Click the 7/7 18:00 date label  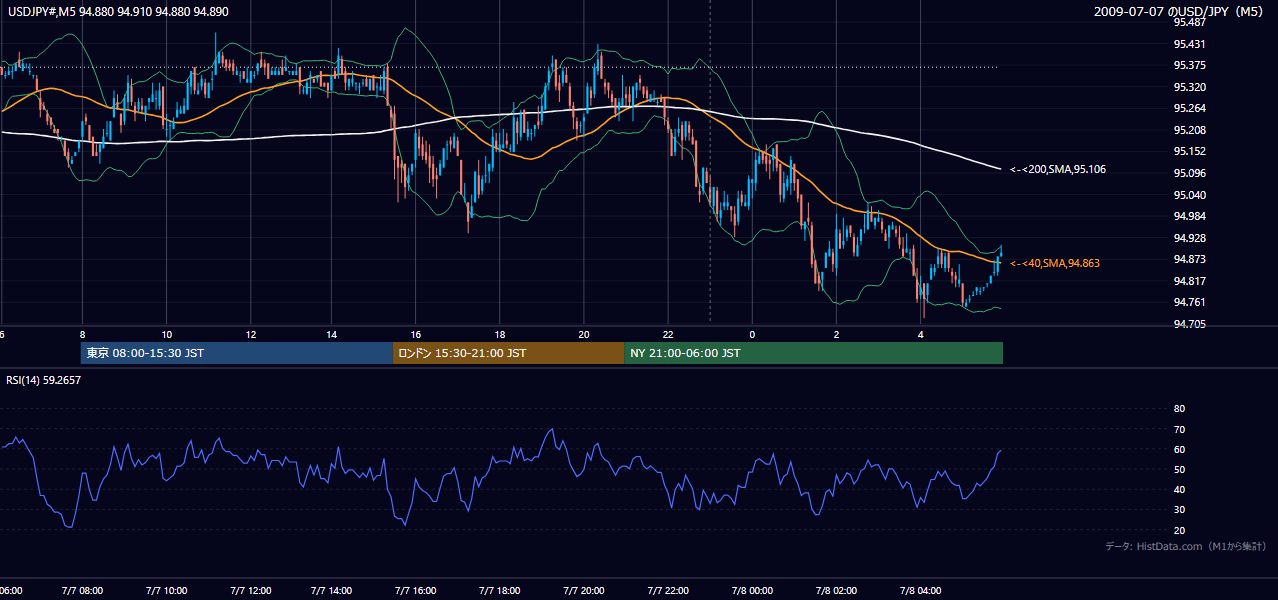500,591
